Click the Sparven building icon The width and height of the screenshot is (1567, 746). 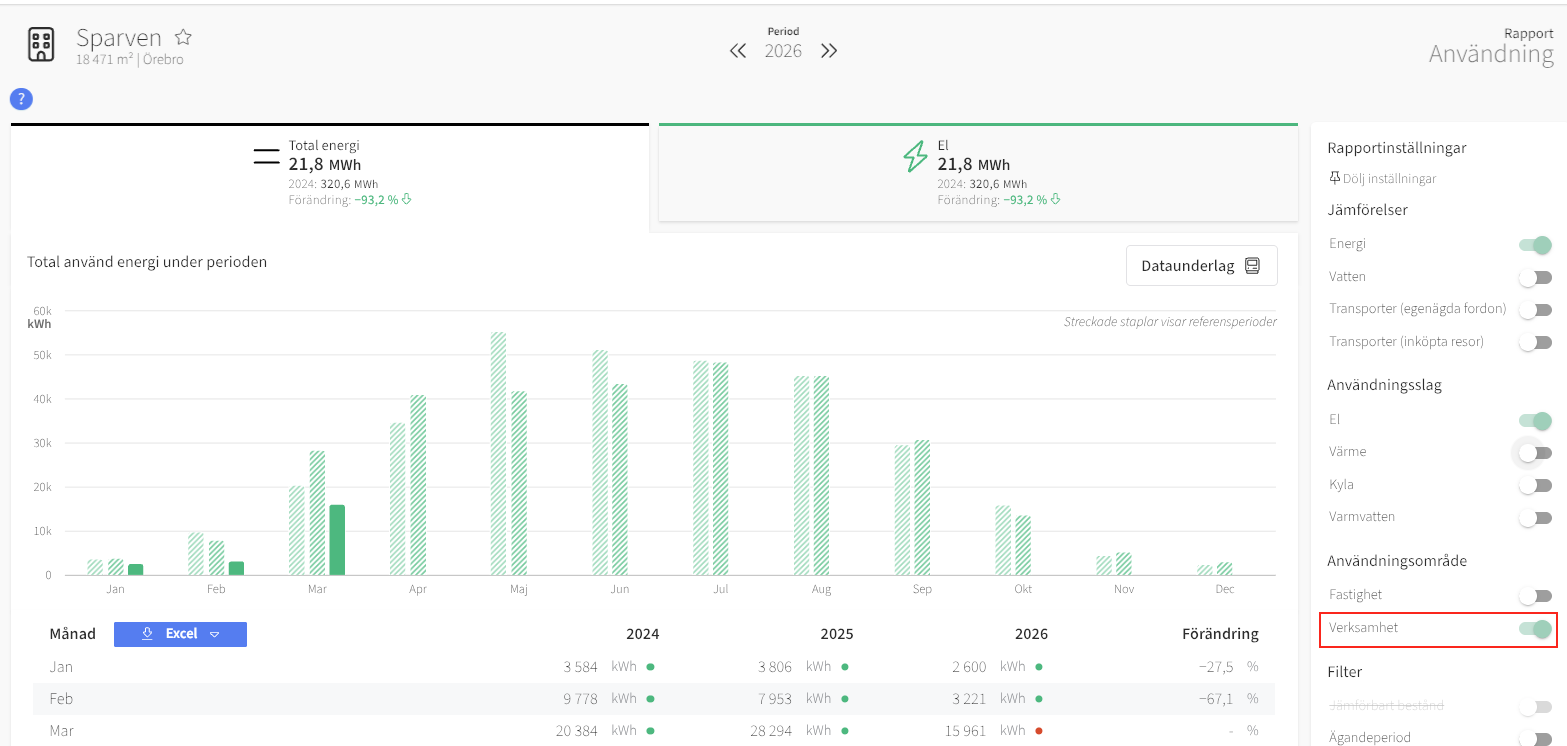click(x=41, y=45)
